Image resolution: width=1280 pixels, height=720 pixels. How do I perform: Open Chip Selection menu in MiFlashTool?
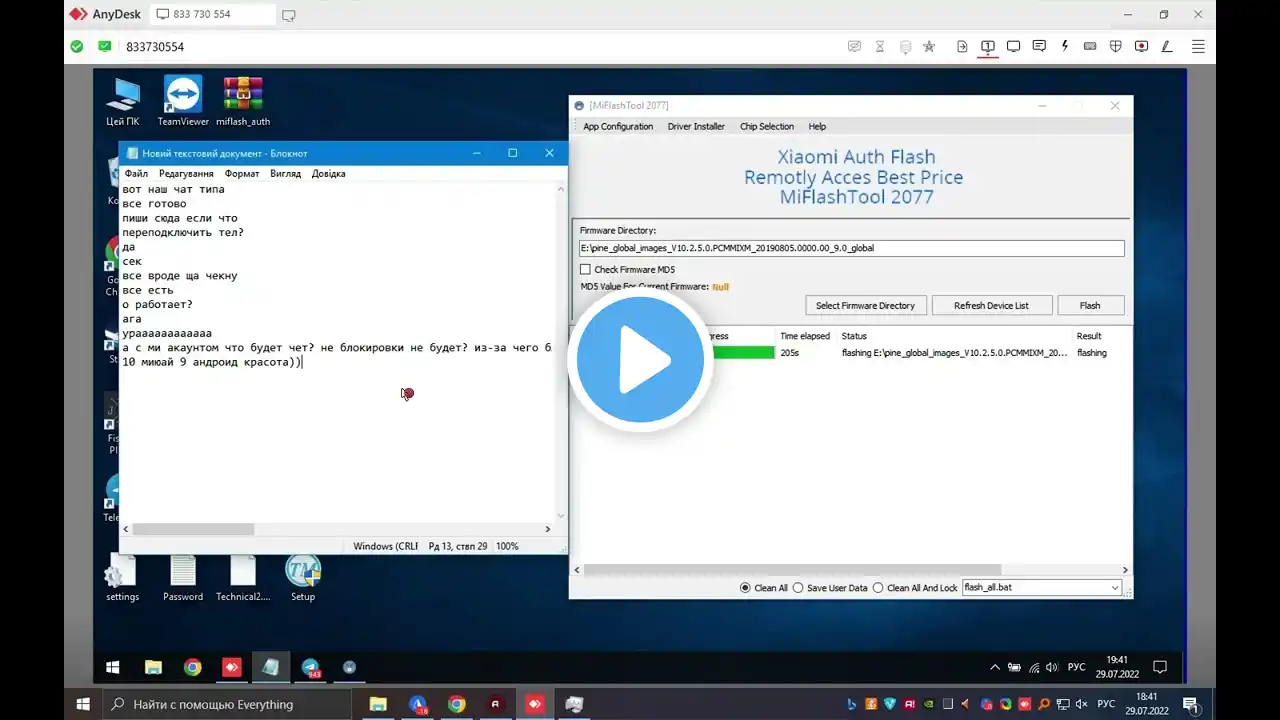[767, 126]
